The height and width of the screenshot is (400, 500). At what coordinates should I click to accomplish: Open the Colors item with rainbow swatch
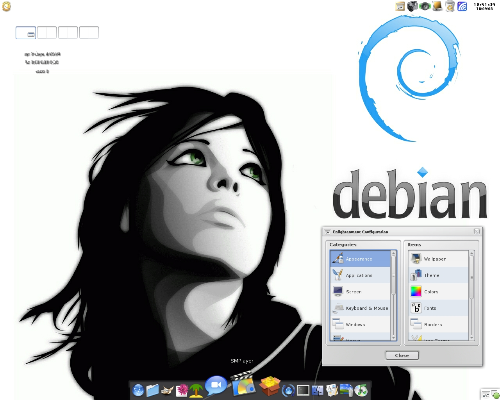pyautogui.click(x=438, y=292)
